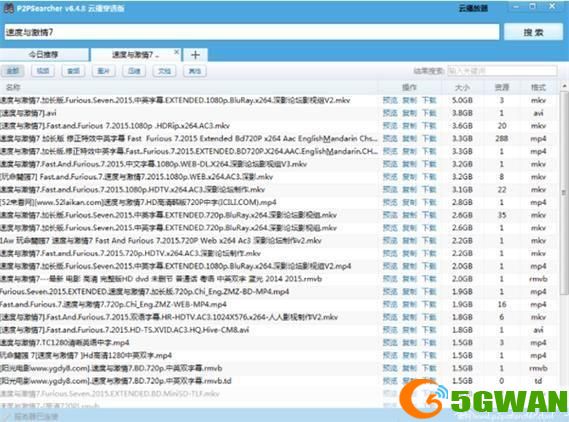The height and width of the screenshot is (422, 569).
Task: Select the row ending 720p.中英双字幕.rmvb.td
Action: tap(279, 381)
